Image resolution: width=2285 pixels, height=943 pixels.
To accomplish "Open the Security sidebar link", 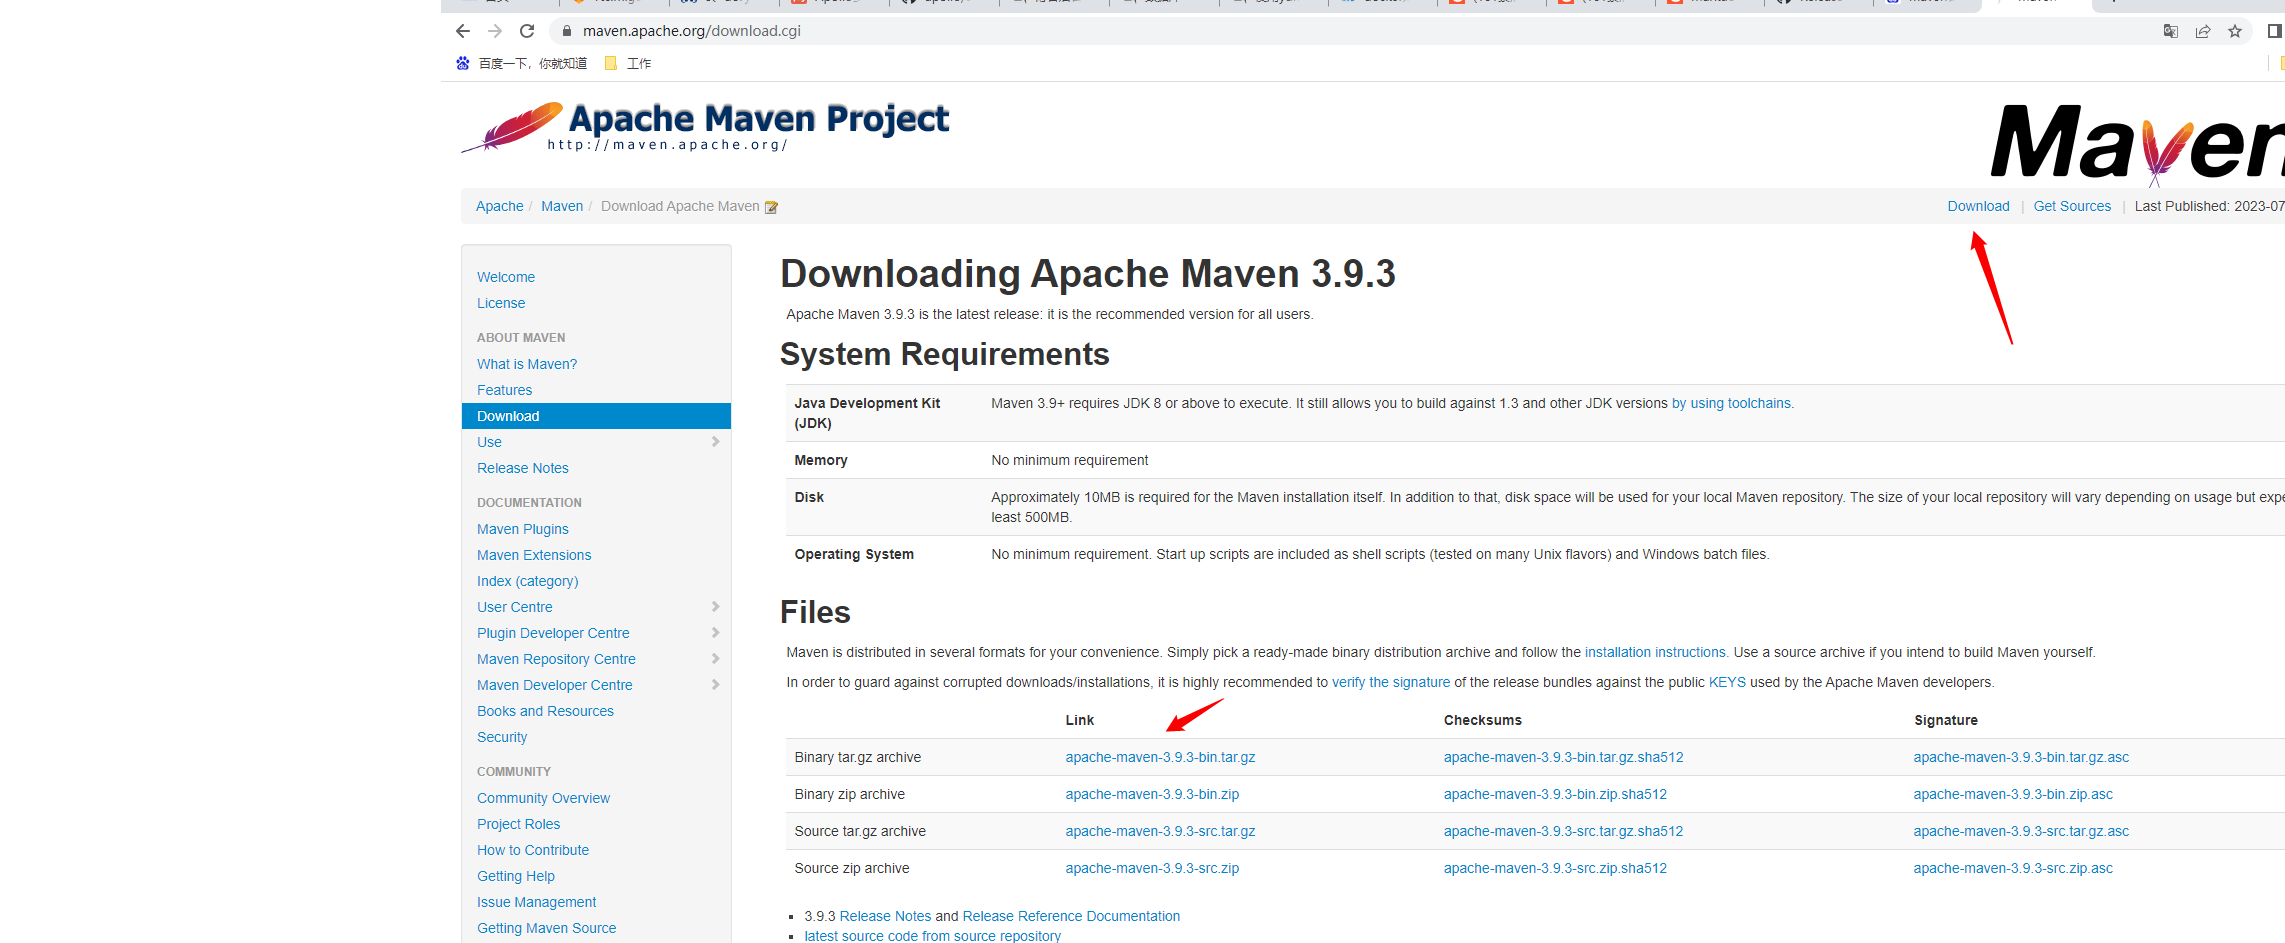I will [502, 737].
